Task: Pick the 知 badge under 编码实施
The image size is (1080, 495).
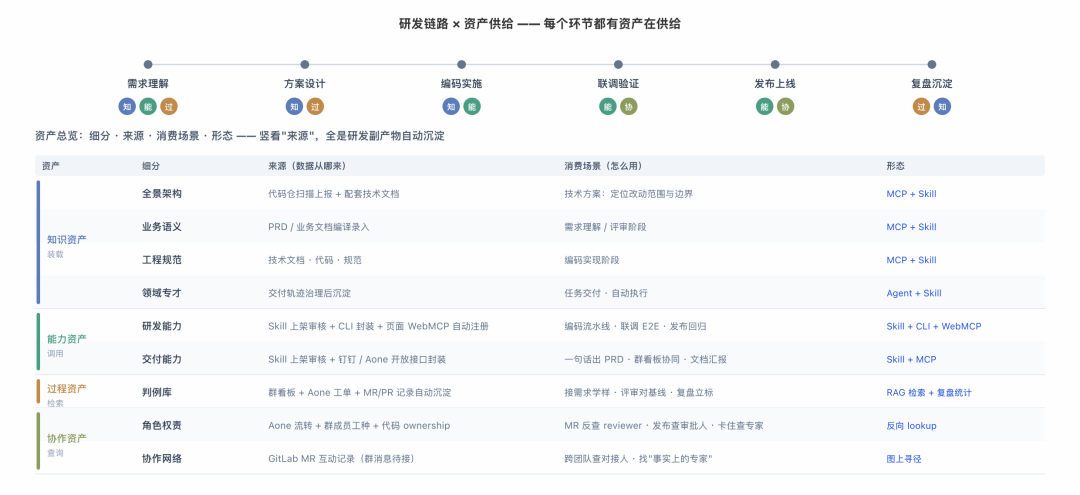Action: (451, 106)
